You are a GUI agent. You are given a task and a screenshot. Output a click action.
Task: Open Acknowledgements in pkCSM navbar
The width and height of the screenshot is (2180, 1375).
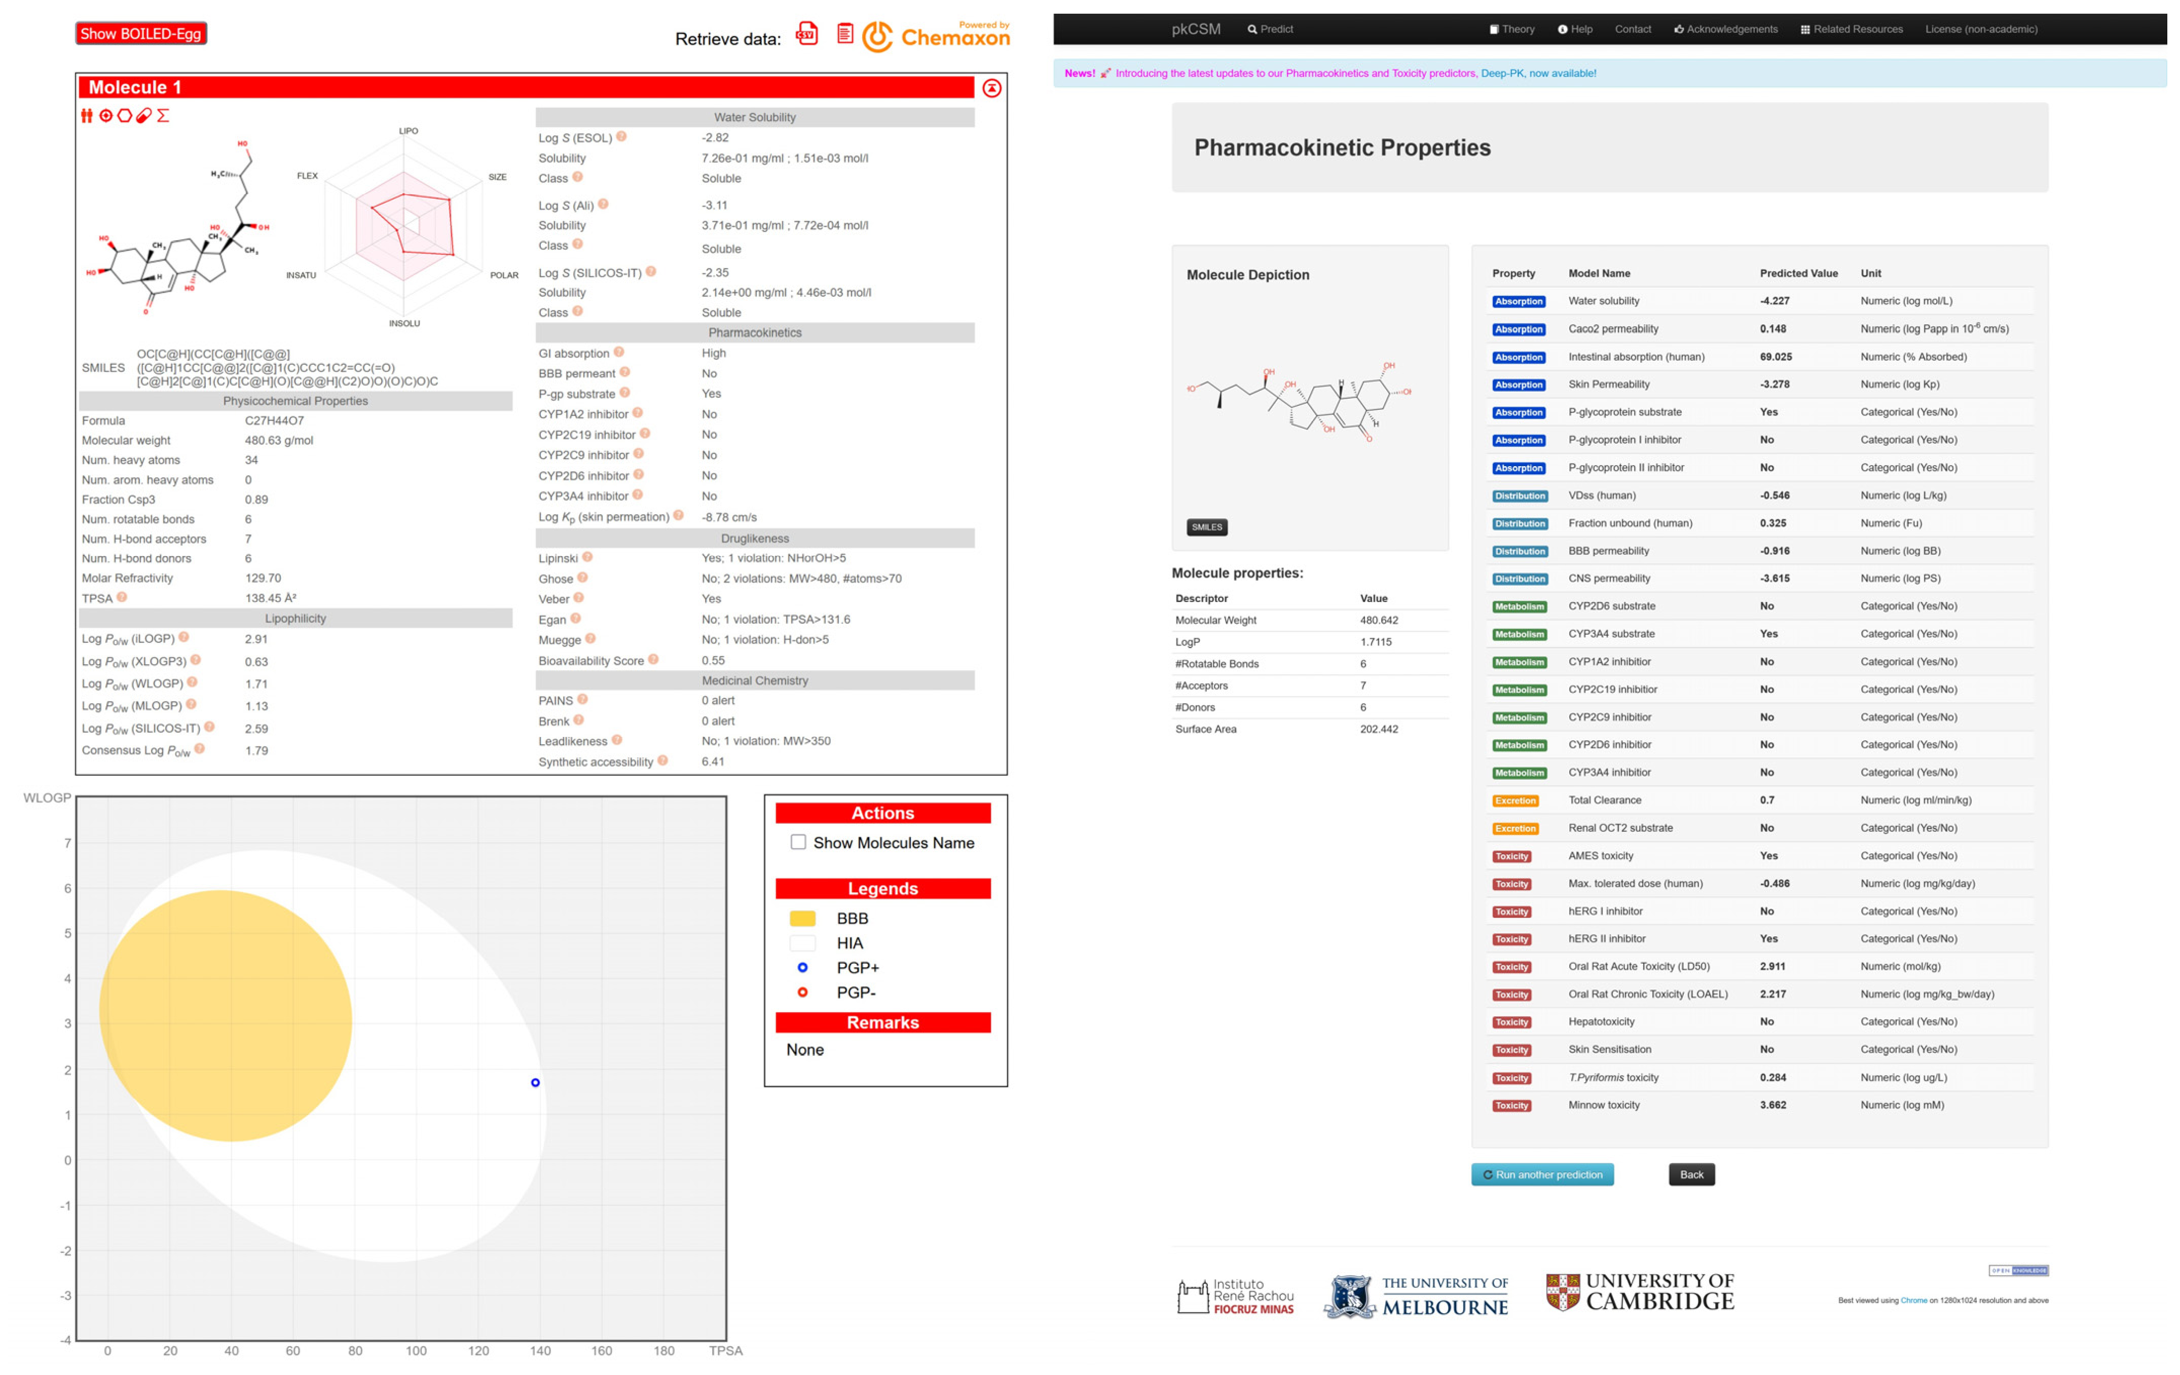1726,29
